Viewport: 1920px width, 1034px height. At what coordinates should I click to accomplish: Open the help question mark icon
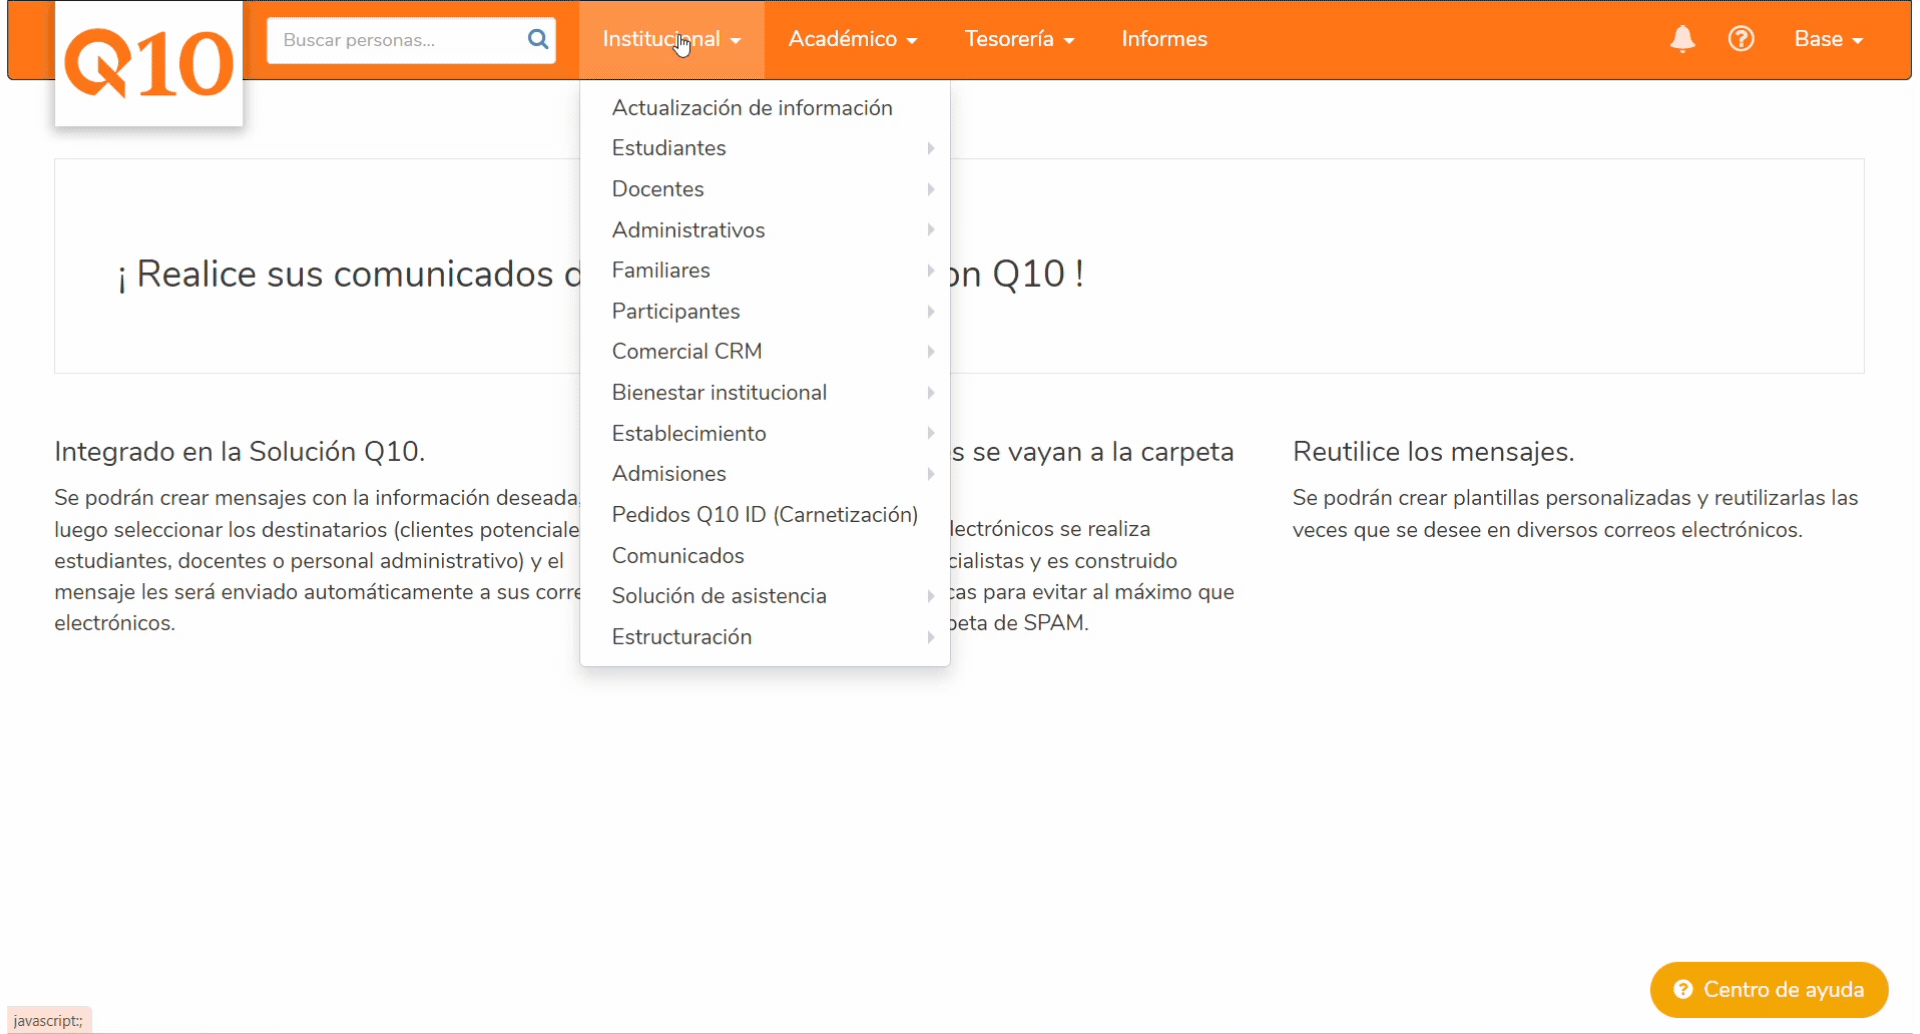(1741, 39)
